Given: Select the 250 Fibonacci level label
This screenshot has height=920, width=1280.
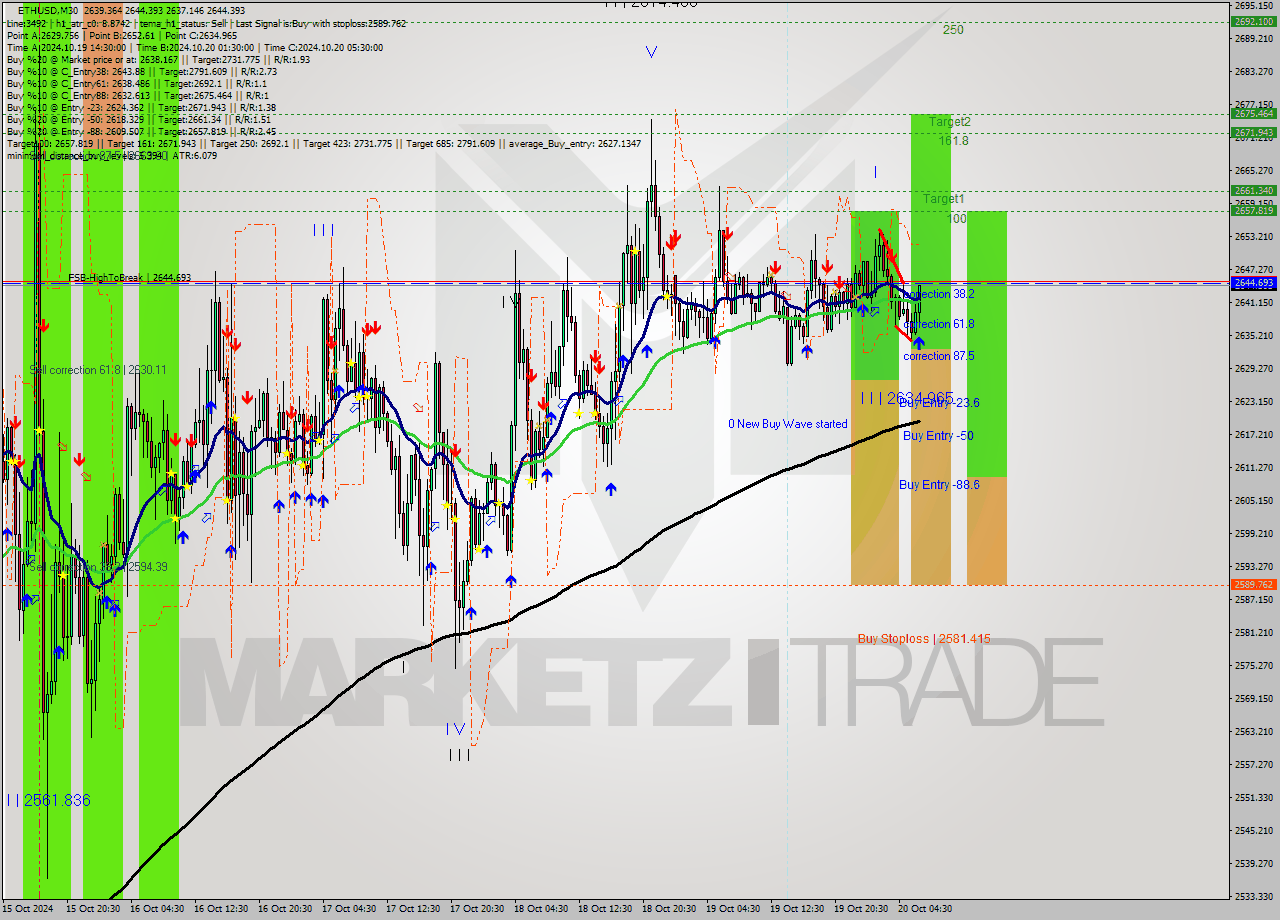Looking at the screenshot, I should pyautogui.click(x=953, y=30).
